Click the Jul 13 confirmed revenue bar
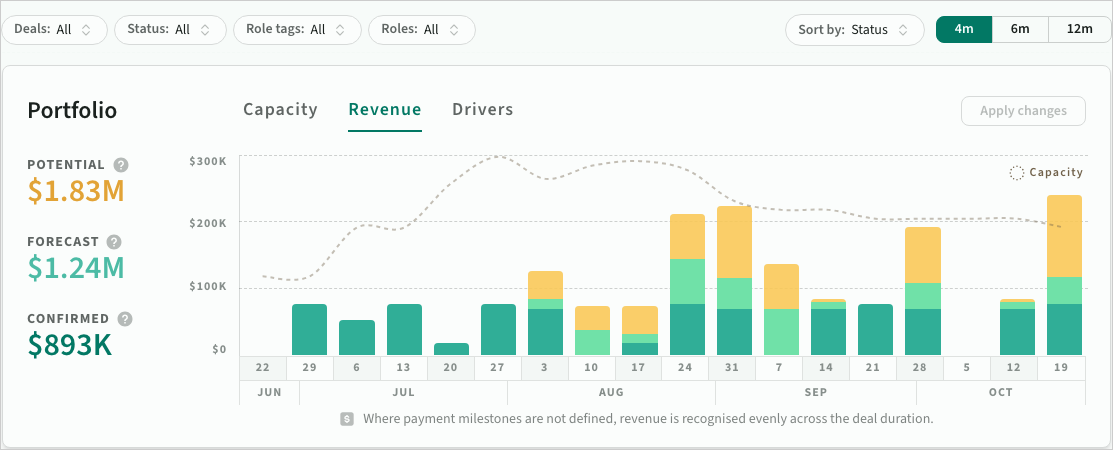 pyautogui.click(x=405, y=329)
